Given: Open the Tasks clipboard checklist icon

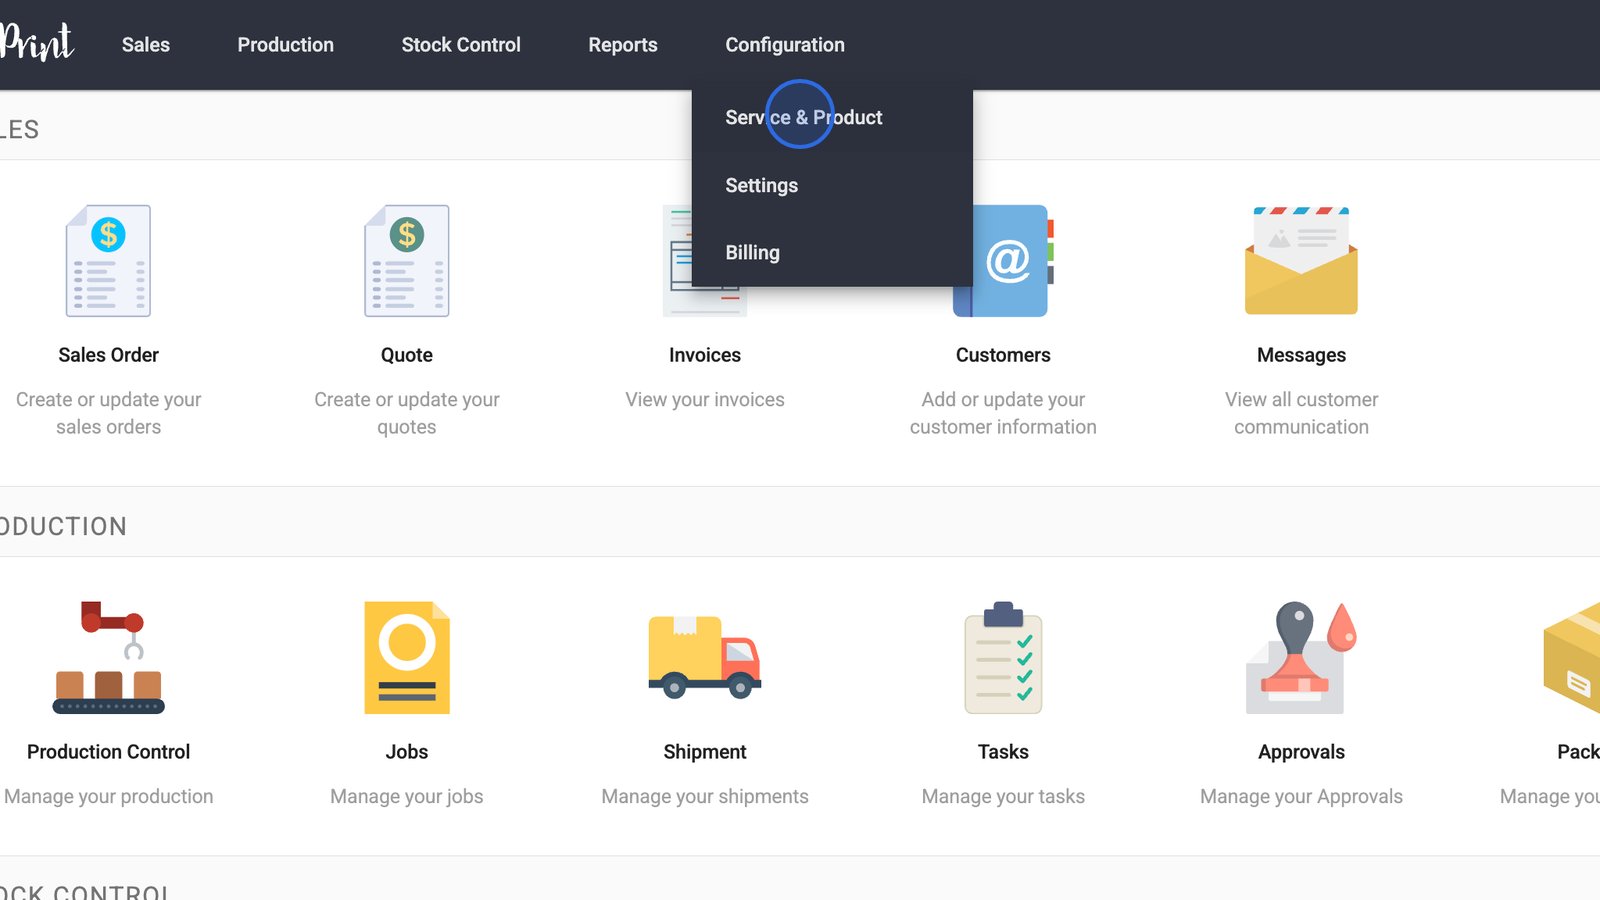Looking at the screenshot, I should point(1003,657).
